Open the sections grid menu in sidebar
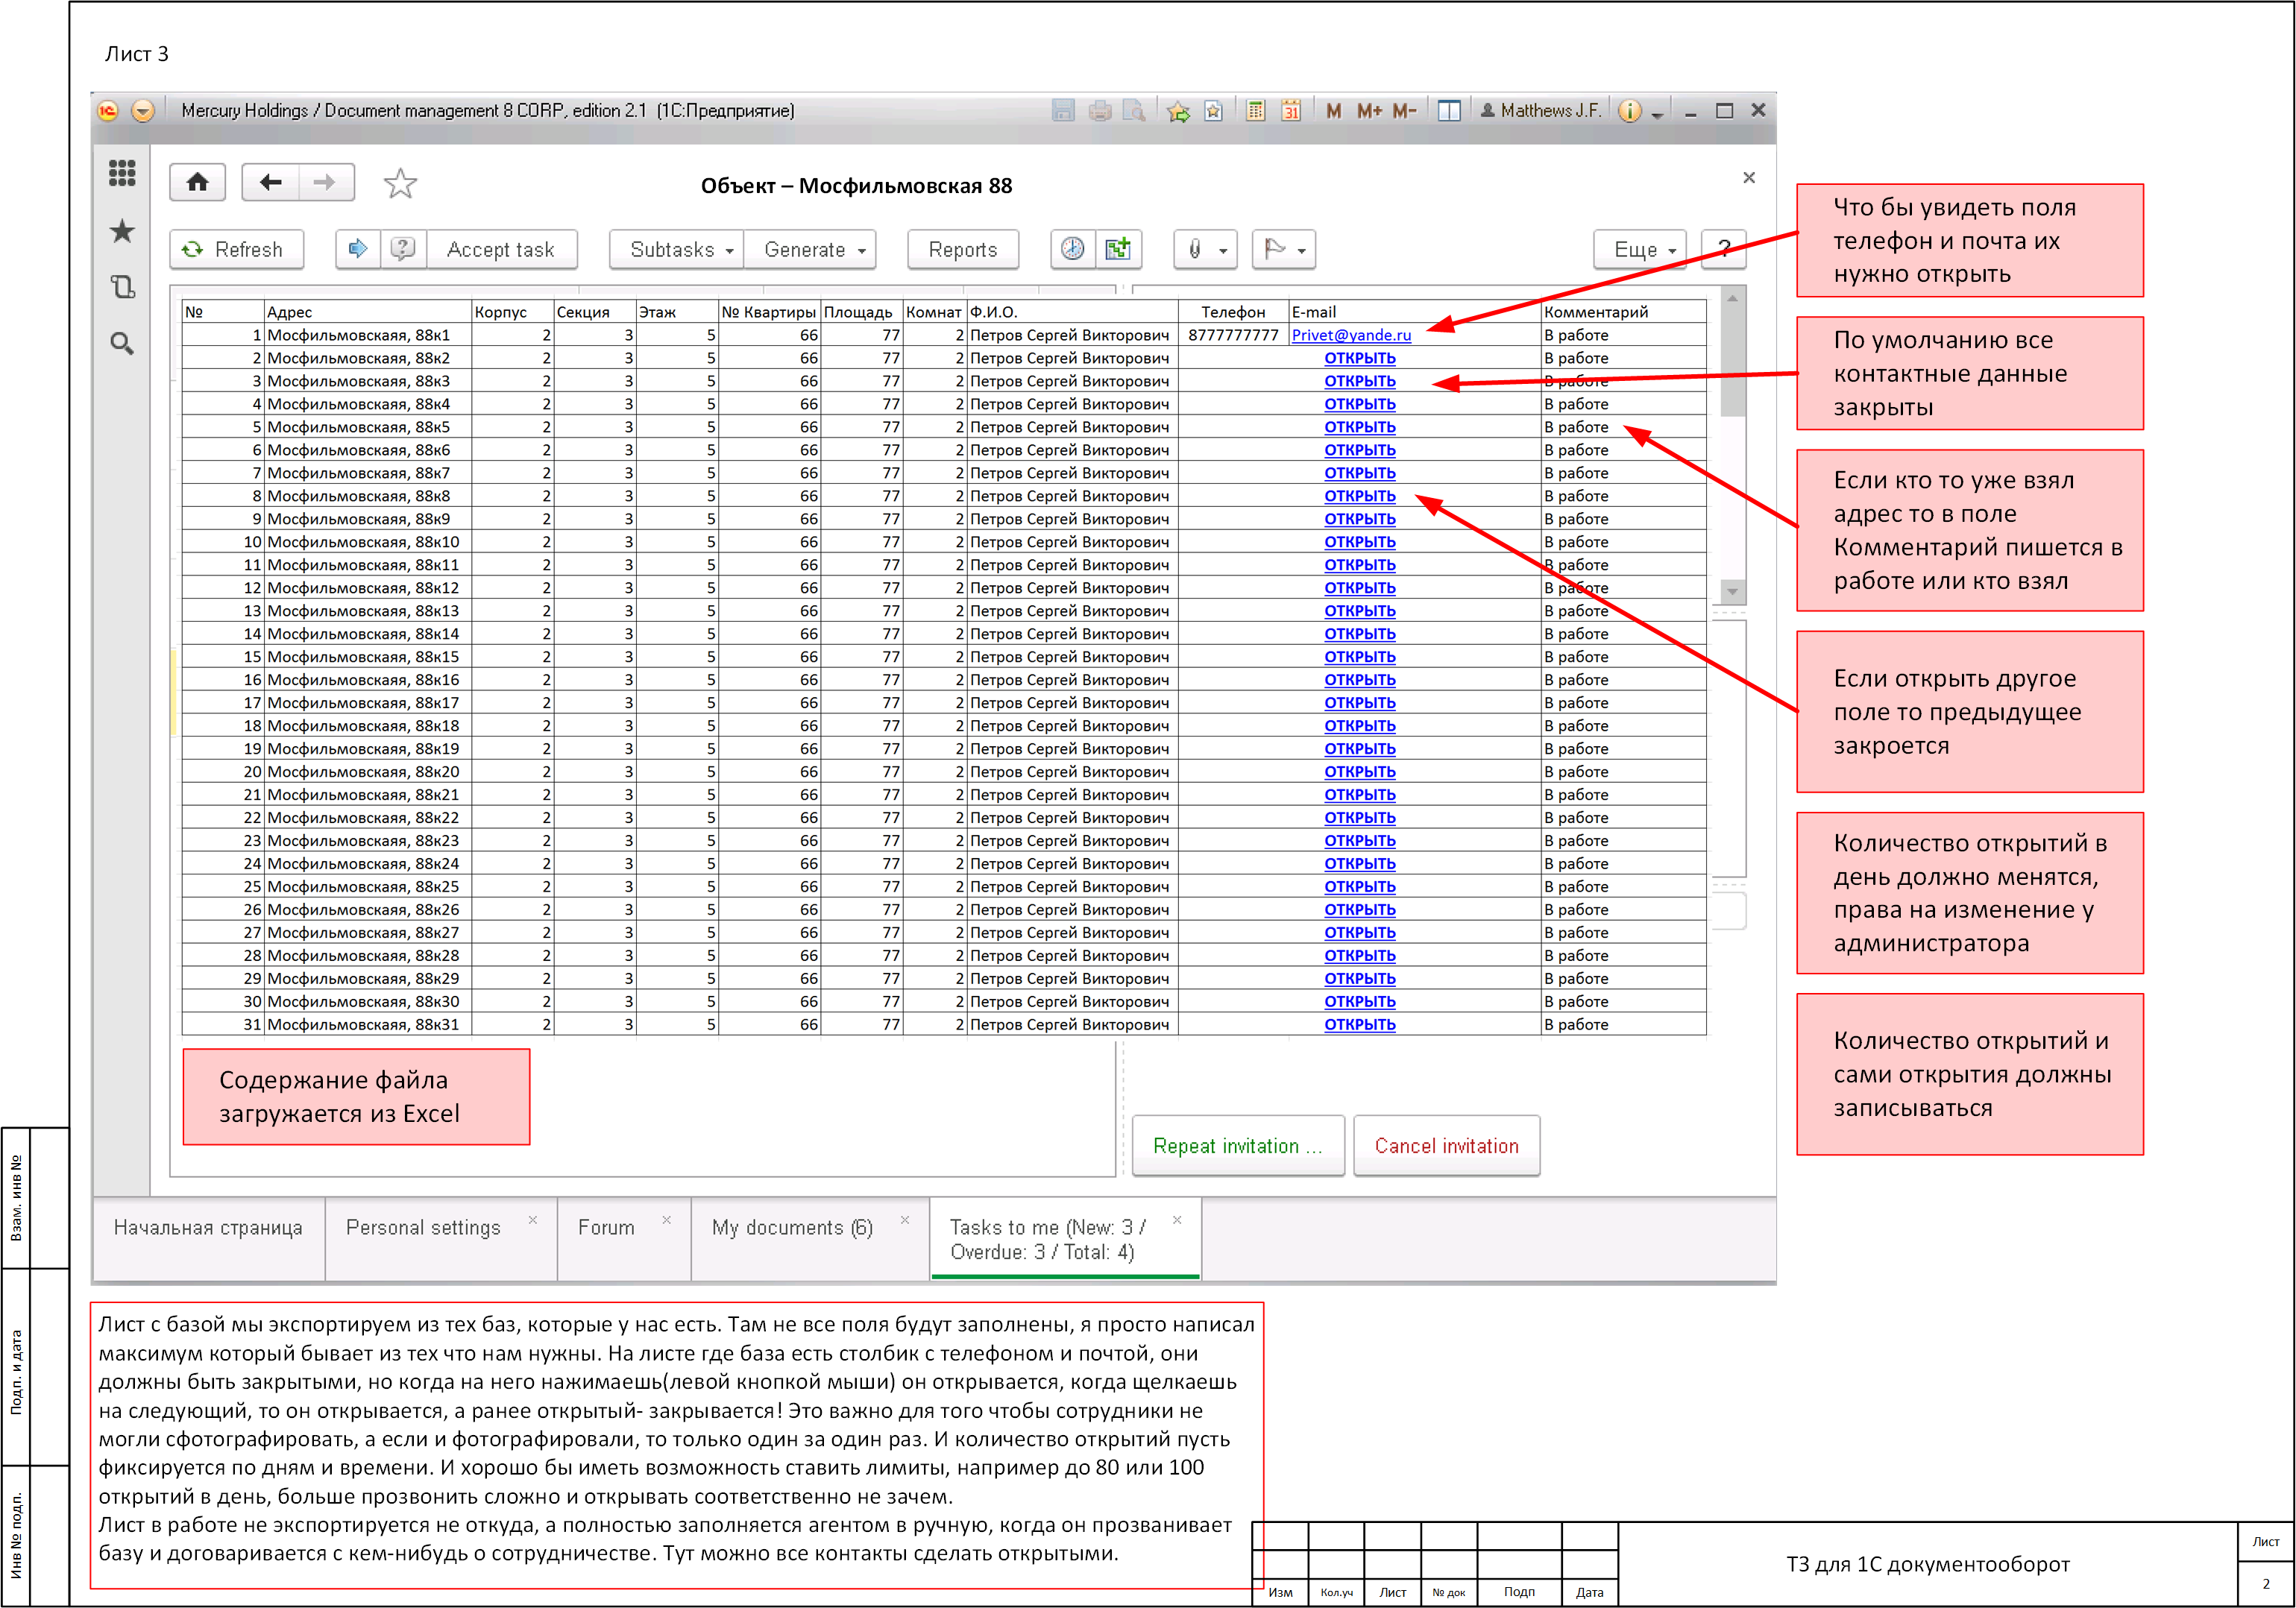Image resolution: width=2296 pixels, height=1608 pixels. pos(122,173)
